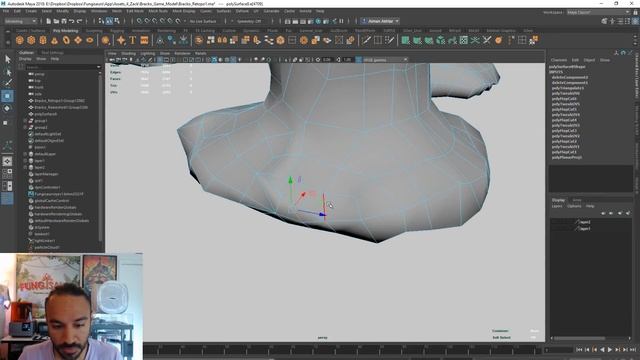This screenshot has width=640, height=360.
Task: Activate the Move tool in the toolbox
Action: point(7,96)
